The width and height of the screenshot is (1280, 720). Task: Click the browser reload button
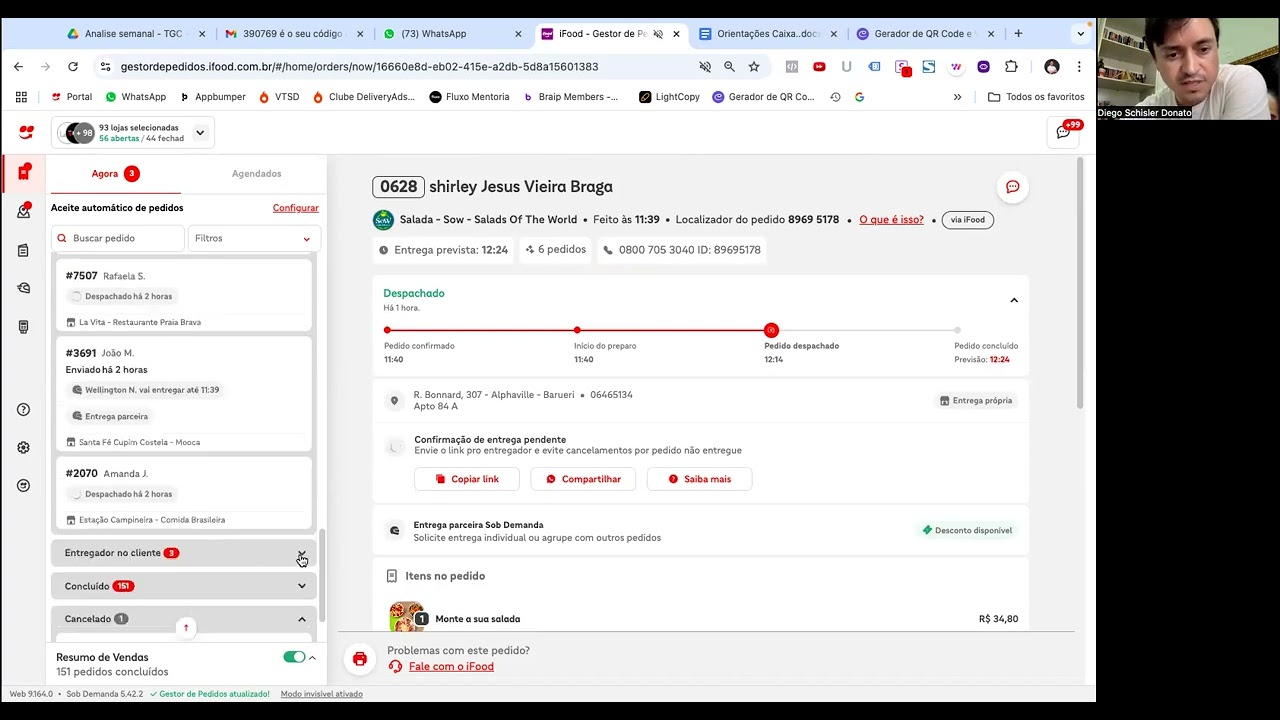click(x=73, y=67)
